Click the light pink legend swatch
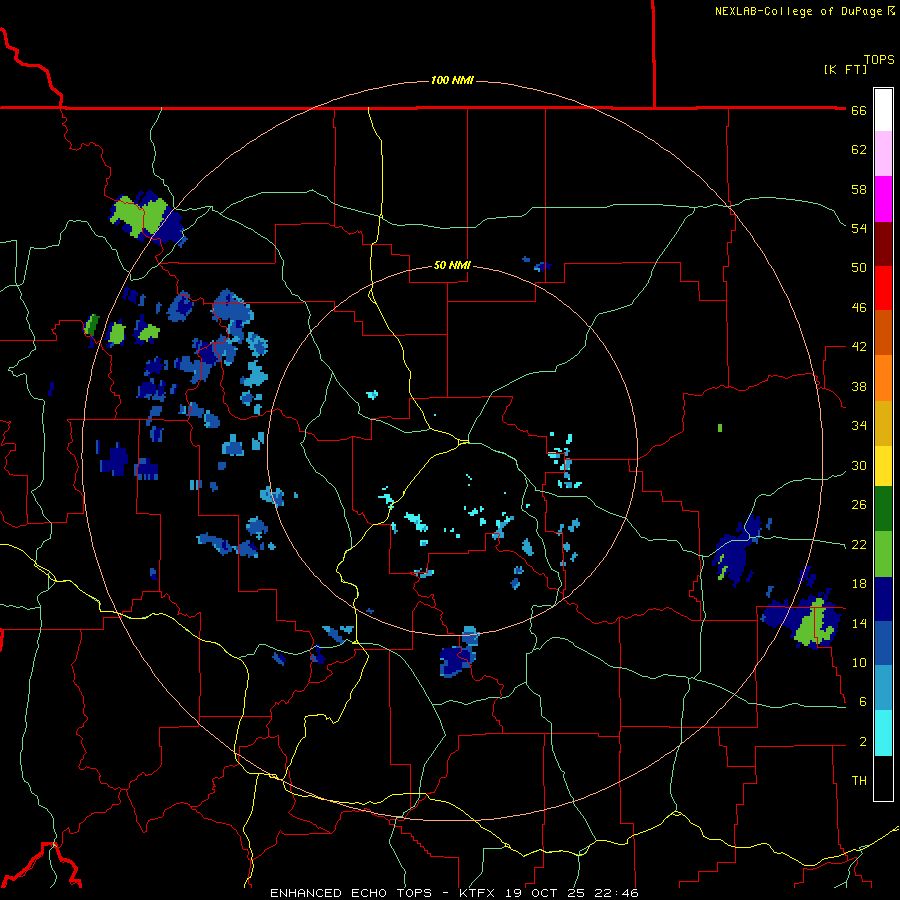Screen dimensions: 900x900 (883, 154)
